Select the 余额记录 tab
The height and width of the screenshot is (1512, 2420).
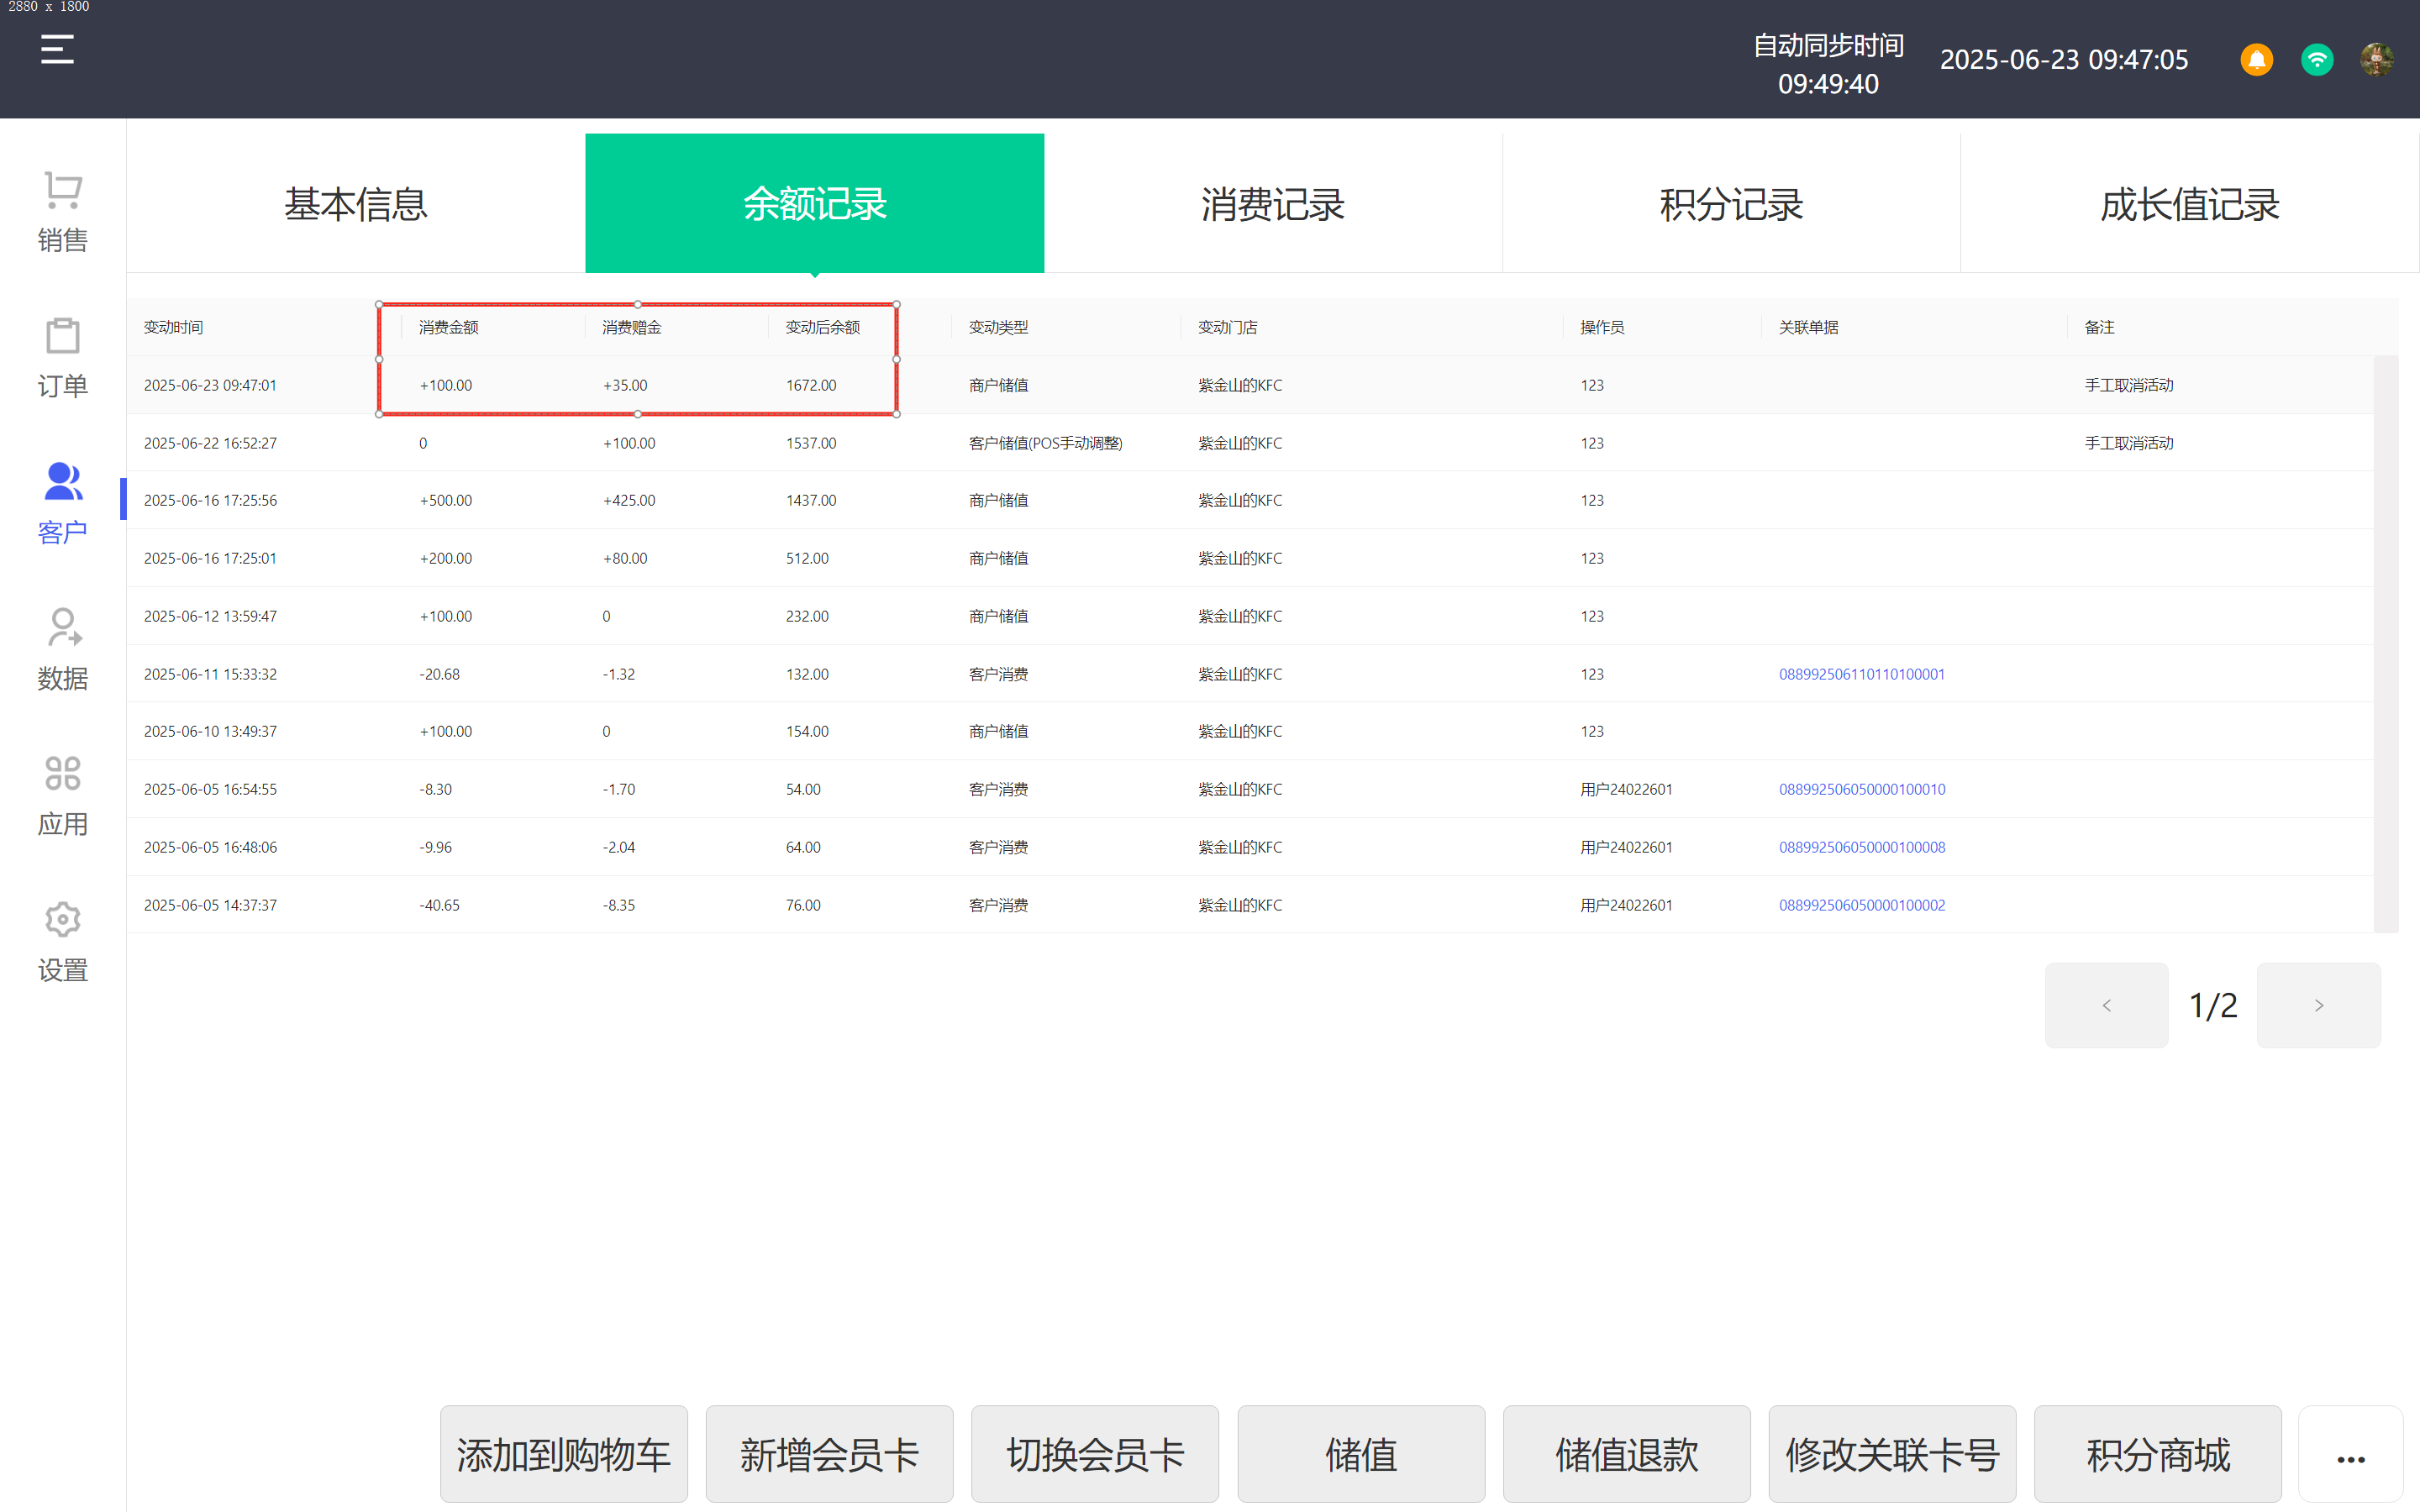(x=815, y=203)
